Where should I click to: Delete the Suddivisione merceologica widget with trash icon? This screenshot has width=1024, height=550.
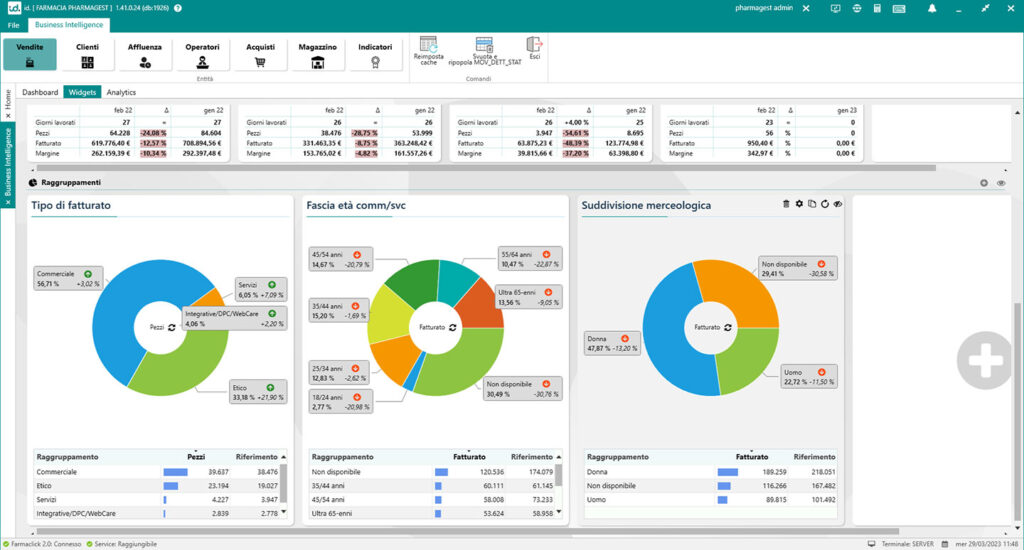pos(786,204)
